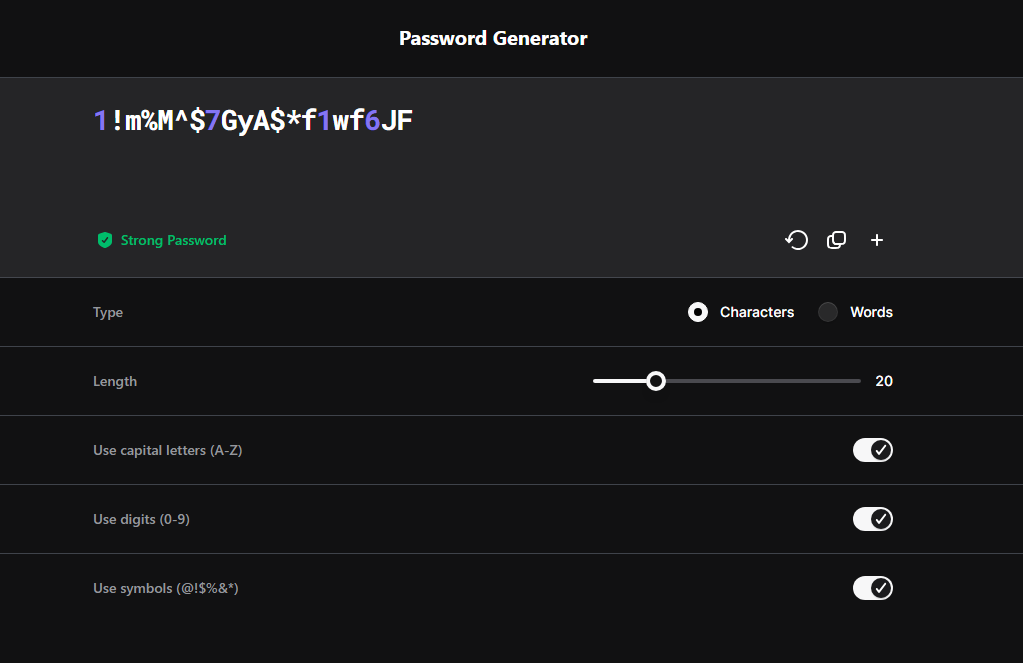The width and height of the screenshot is (1023, 663).
Task: Turn off digits (0-9)
Action: point(872,519)
